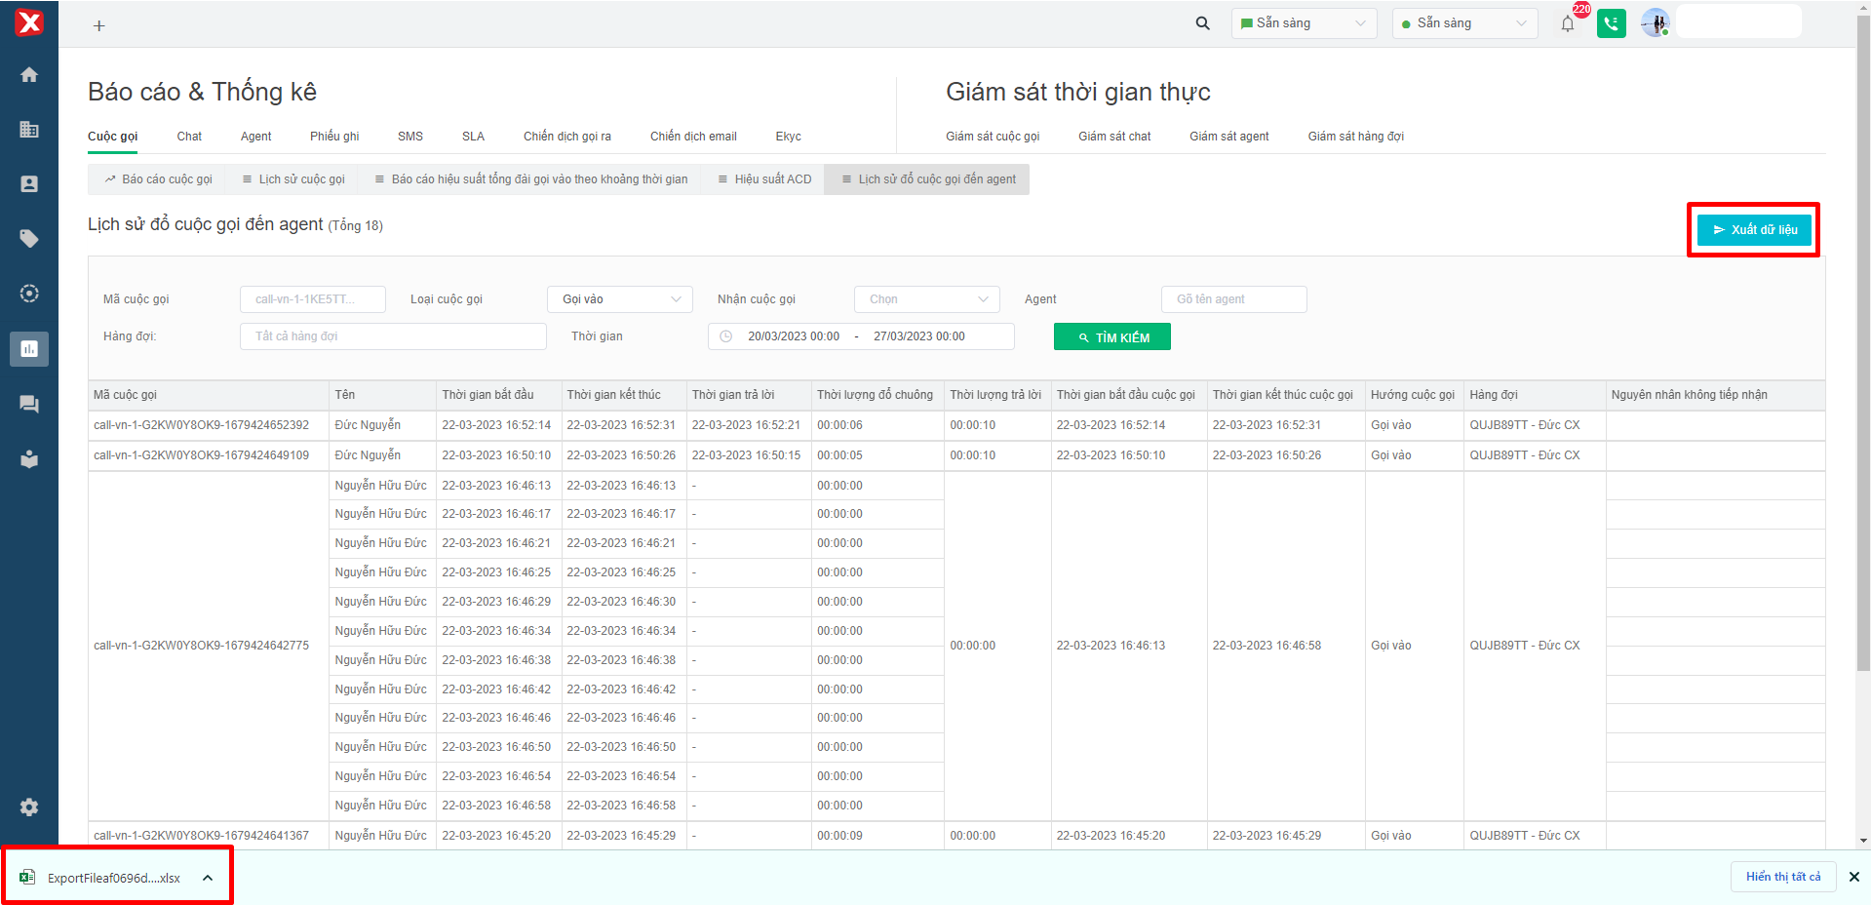Image resolution: width=1872 pixels, height=907 pixels.
Task: Switch to the Chat report tab
Action: coord(189,137)
